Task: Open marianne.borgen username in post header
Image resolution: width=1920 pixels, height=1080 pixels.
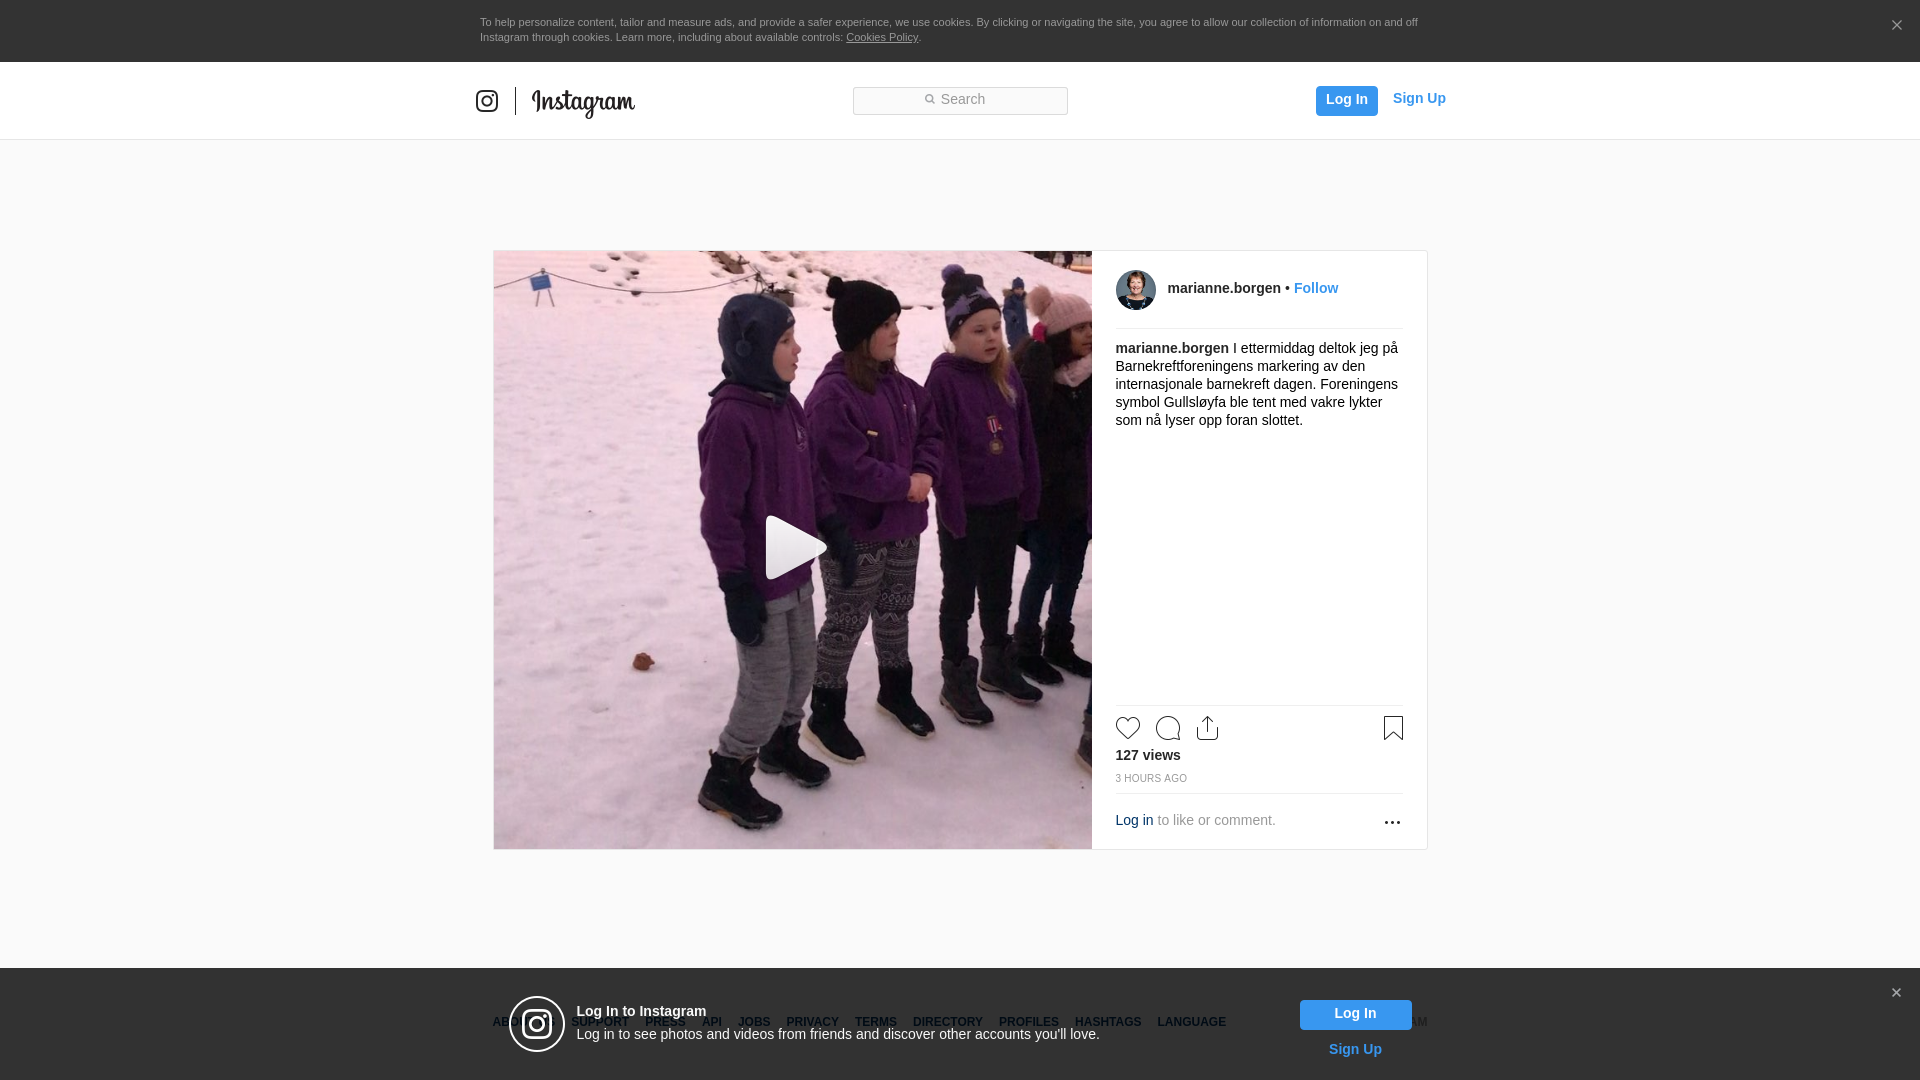Action: pos(1224,288)
